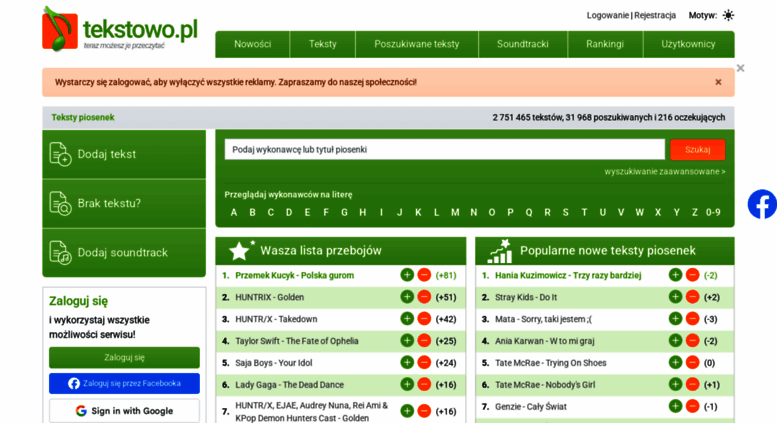Expand wyszukiwanie zaawansowane options
The image size is (777, 423).
click(x=664, y=172)
